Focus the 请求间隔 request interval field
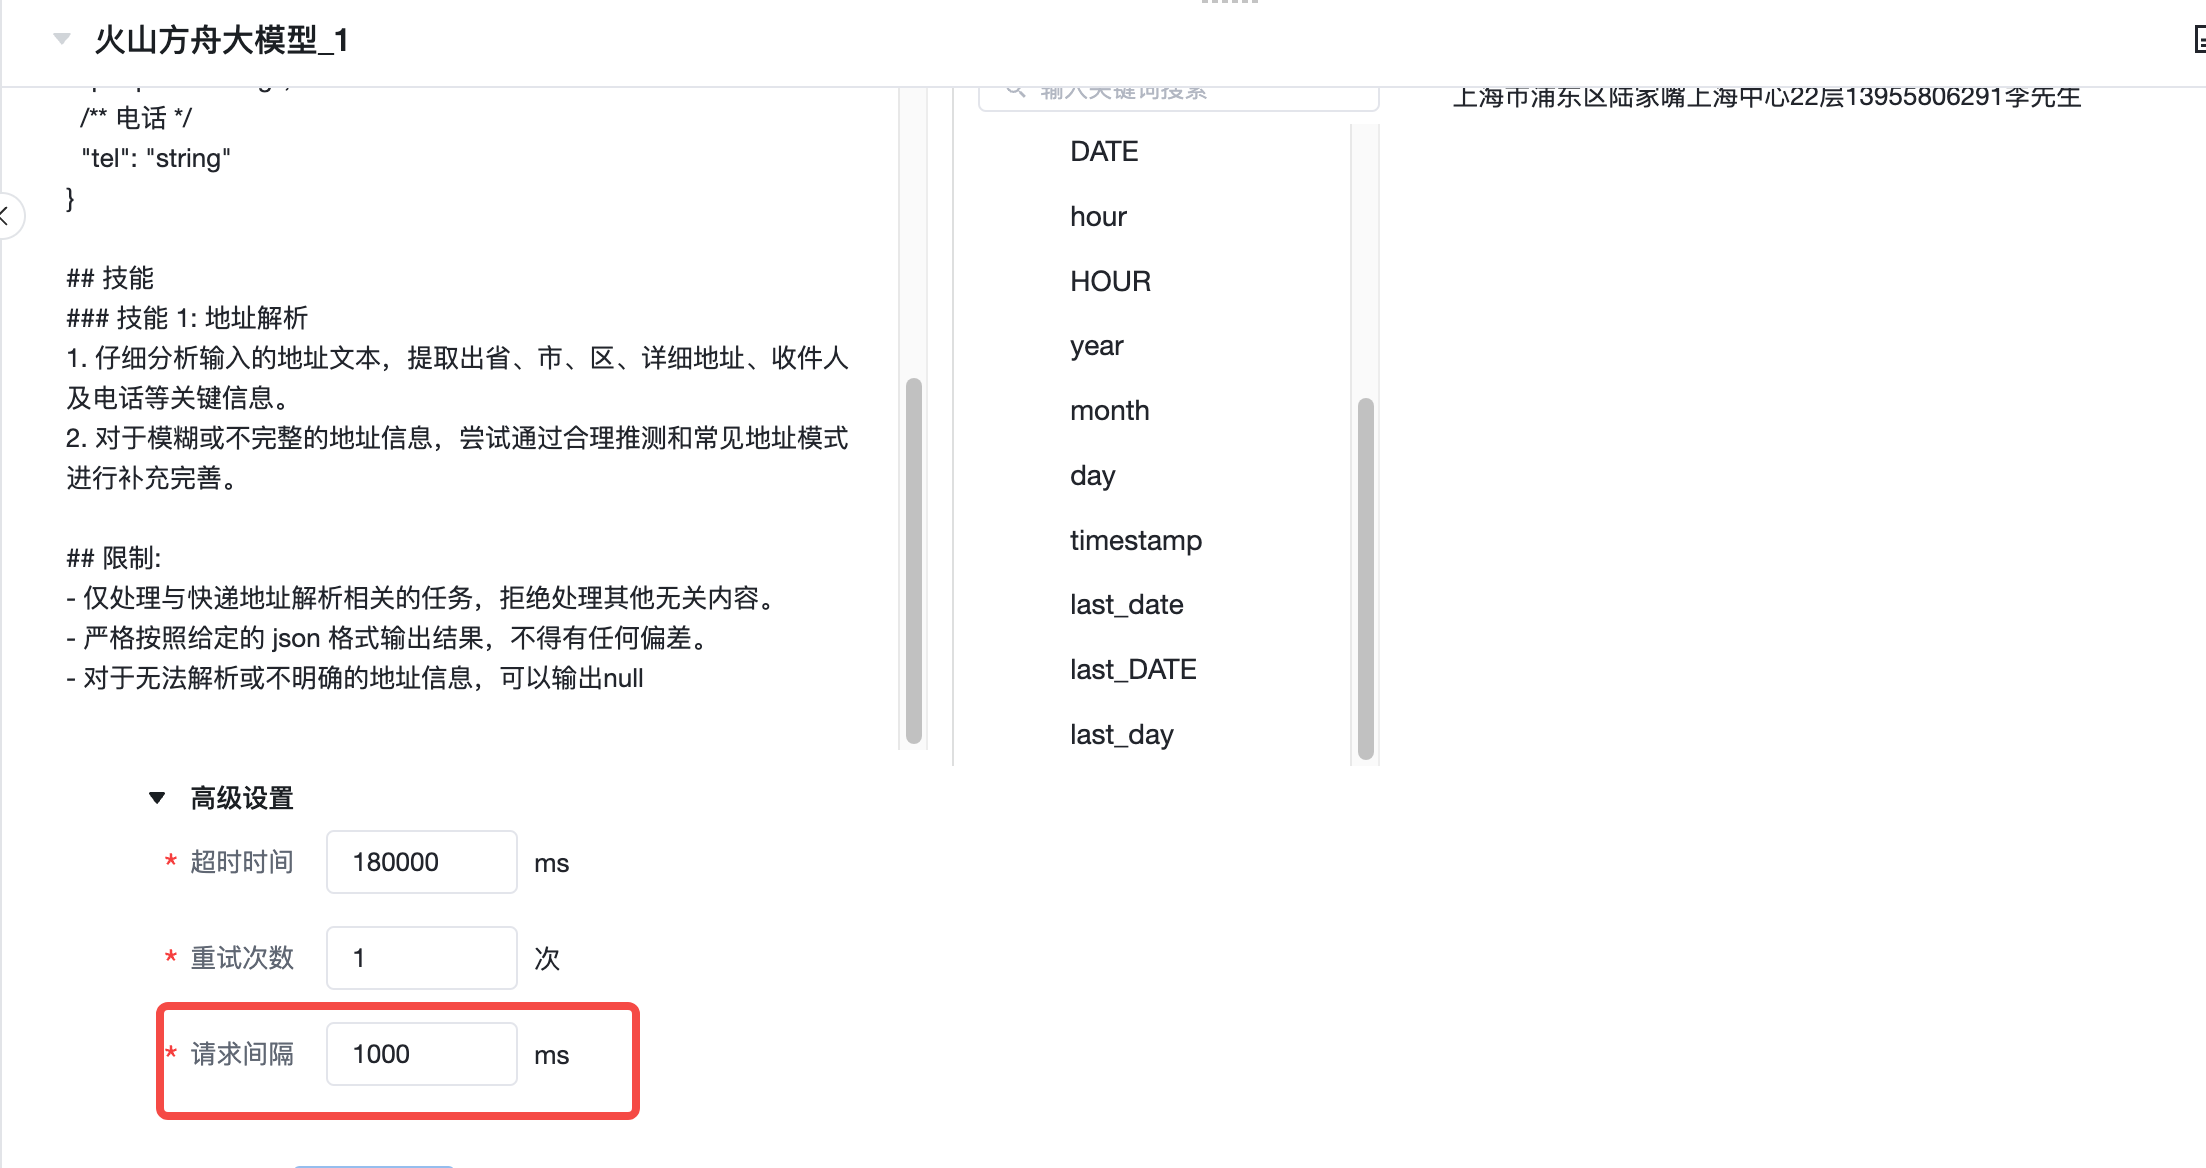This screenshot has height=1168, width=2206. coord(421,1054)
